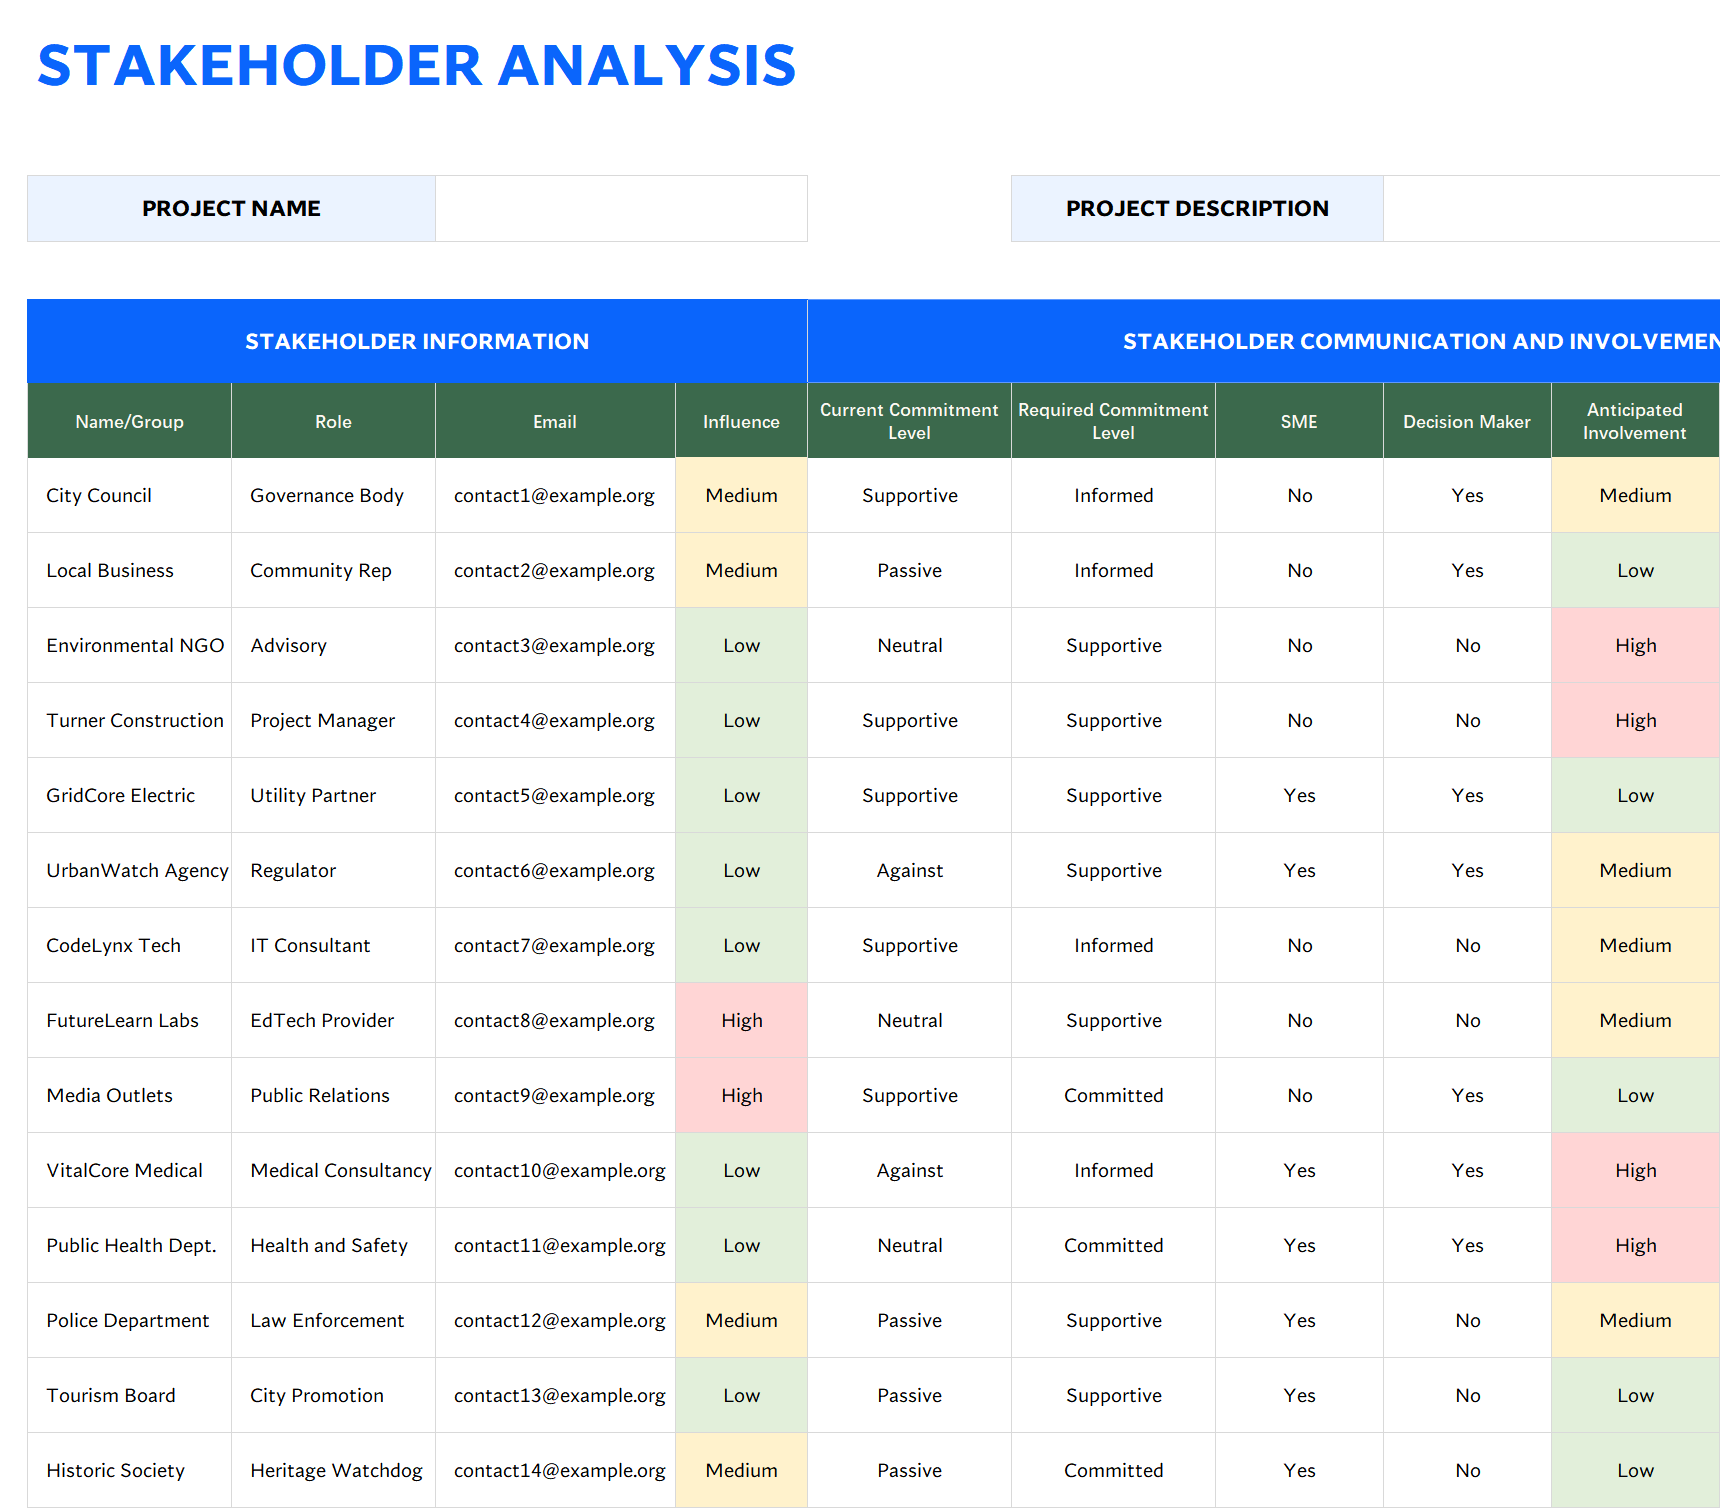Select the PROJECT DESCRIPTION label cell
This screenshot has height=1508, width=1720.
tap(1197, 208)
